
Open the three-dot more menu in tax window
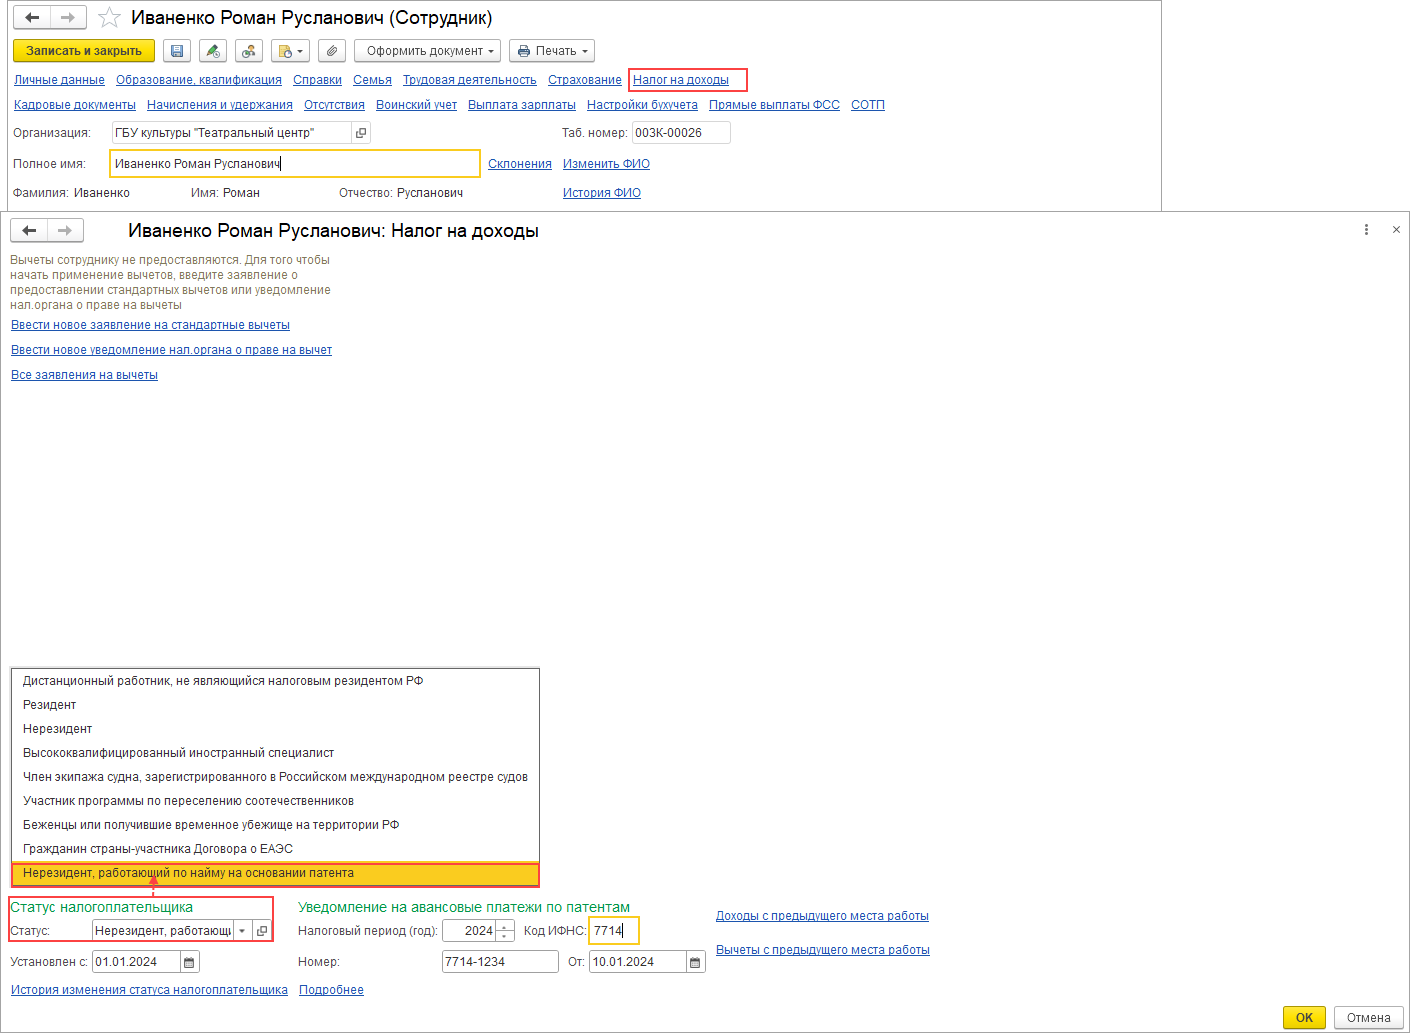point(1366,230)
